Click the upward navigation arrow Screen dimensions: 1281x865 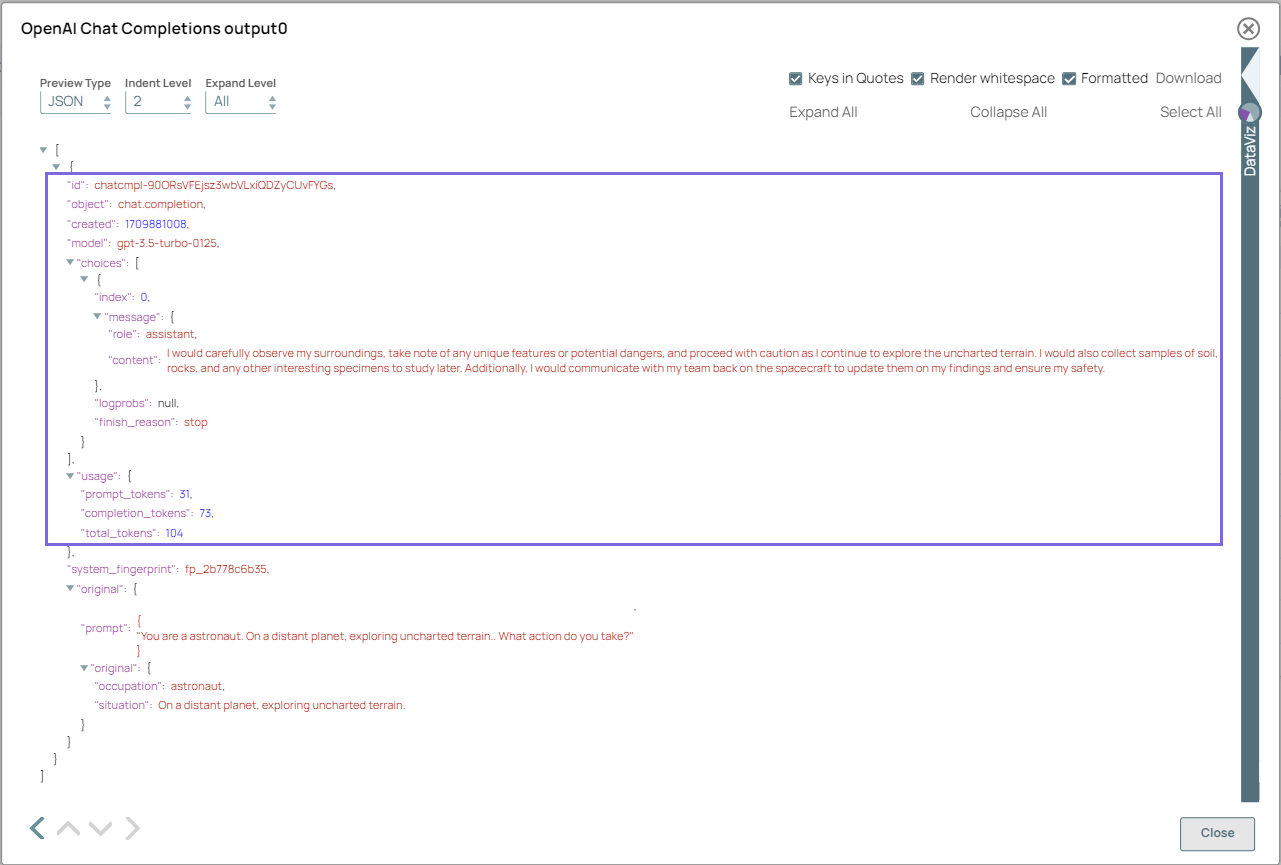(x=68, y=828)
